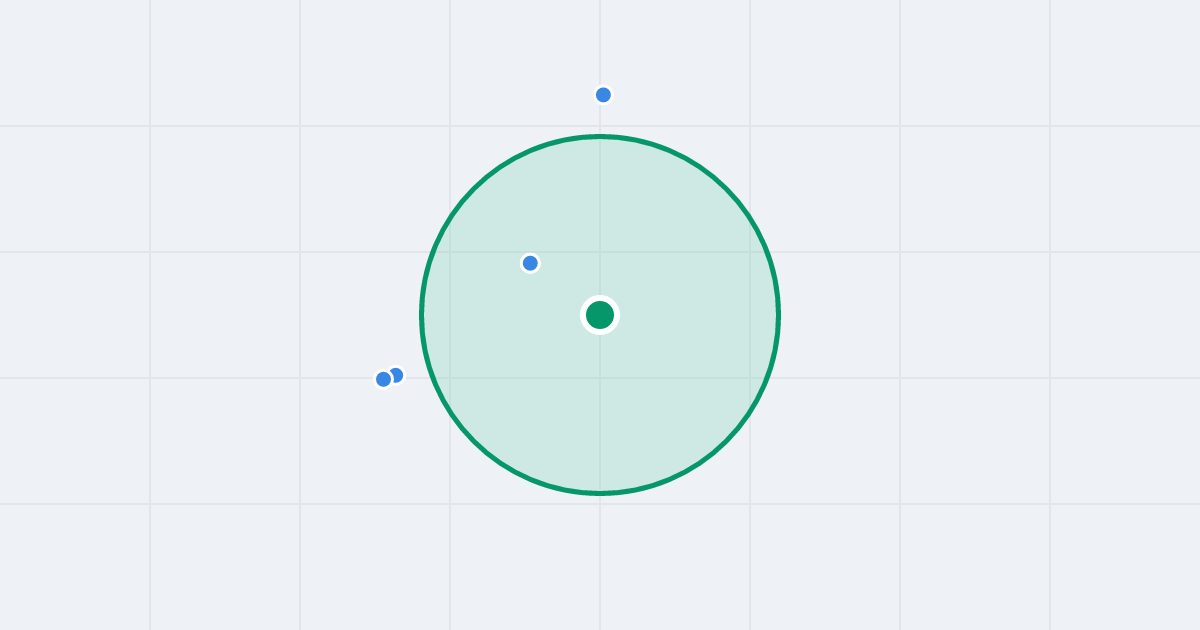Click the green circle's outline at its rightmost point

(x=779, y=315)
